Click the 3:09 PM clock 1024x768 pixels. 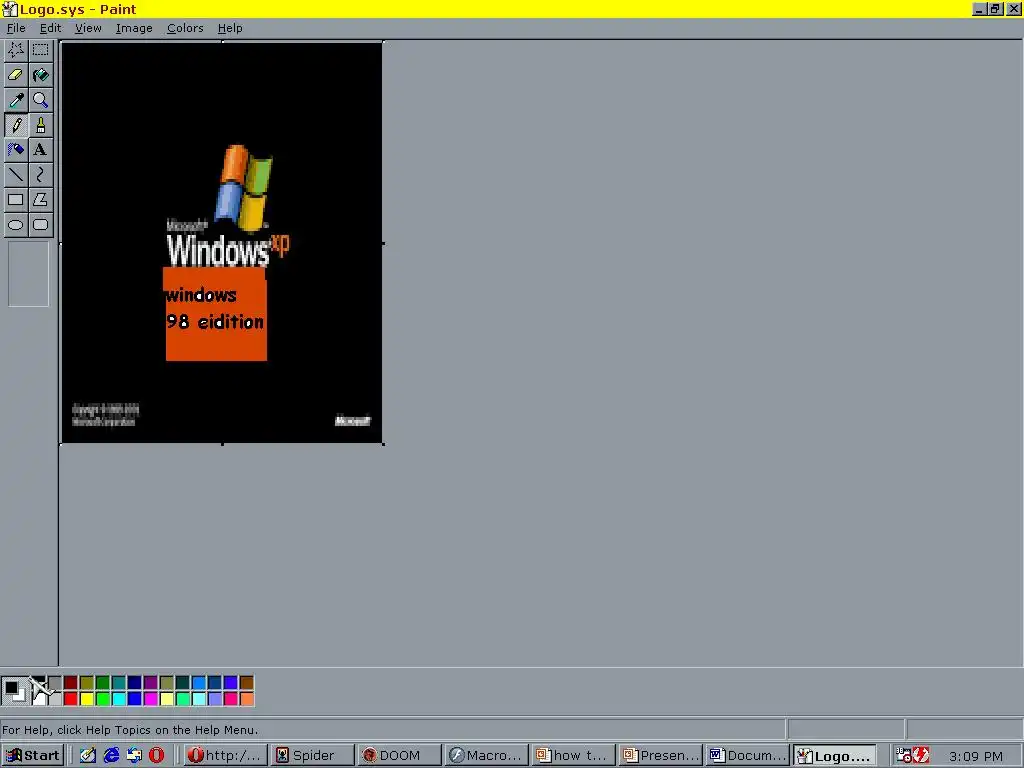coord(976,756)
